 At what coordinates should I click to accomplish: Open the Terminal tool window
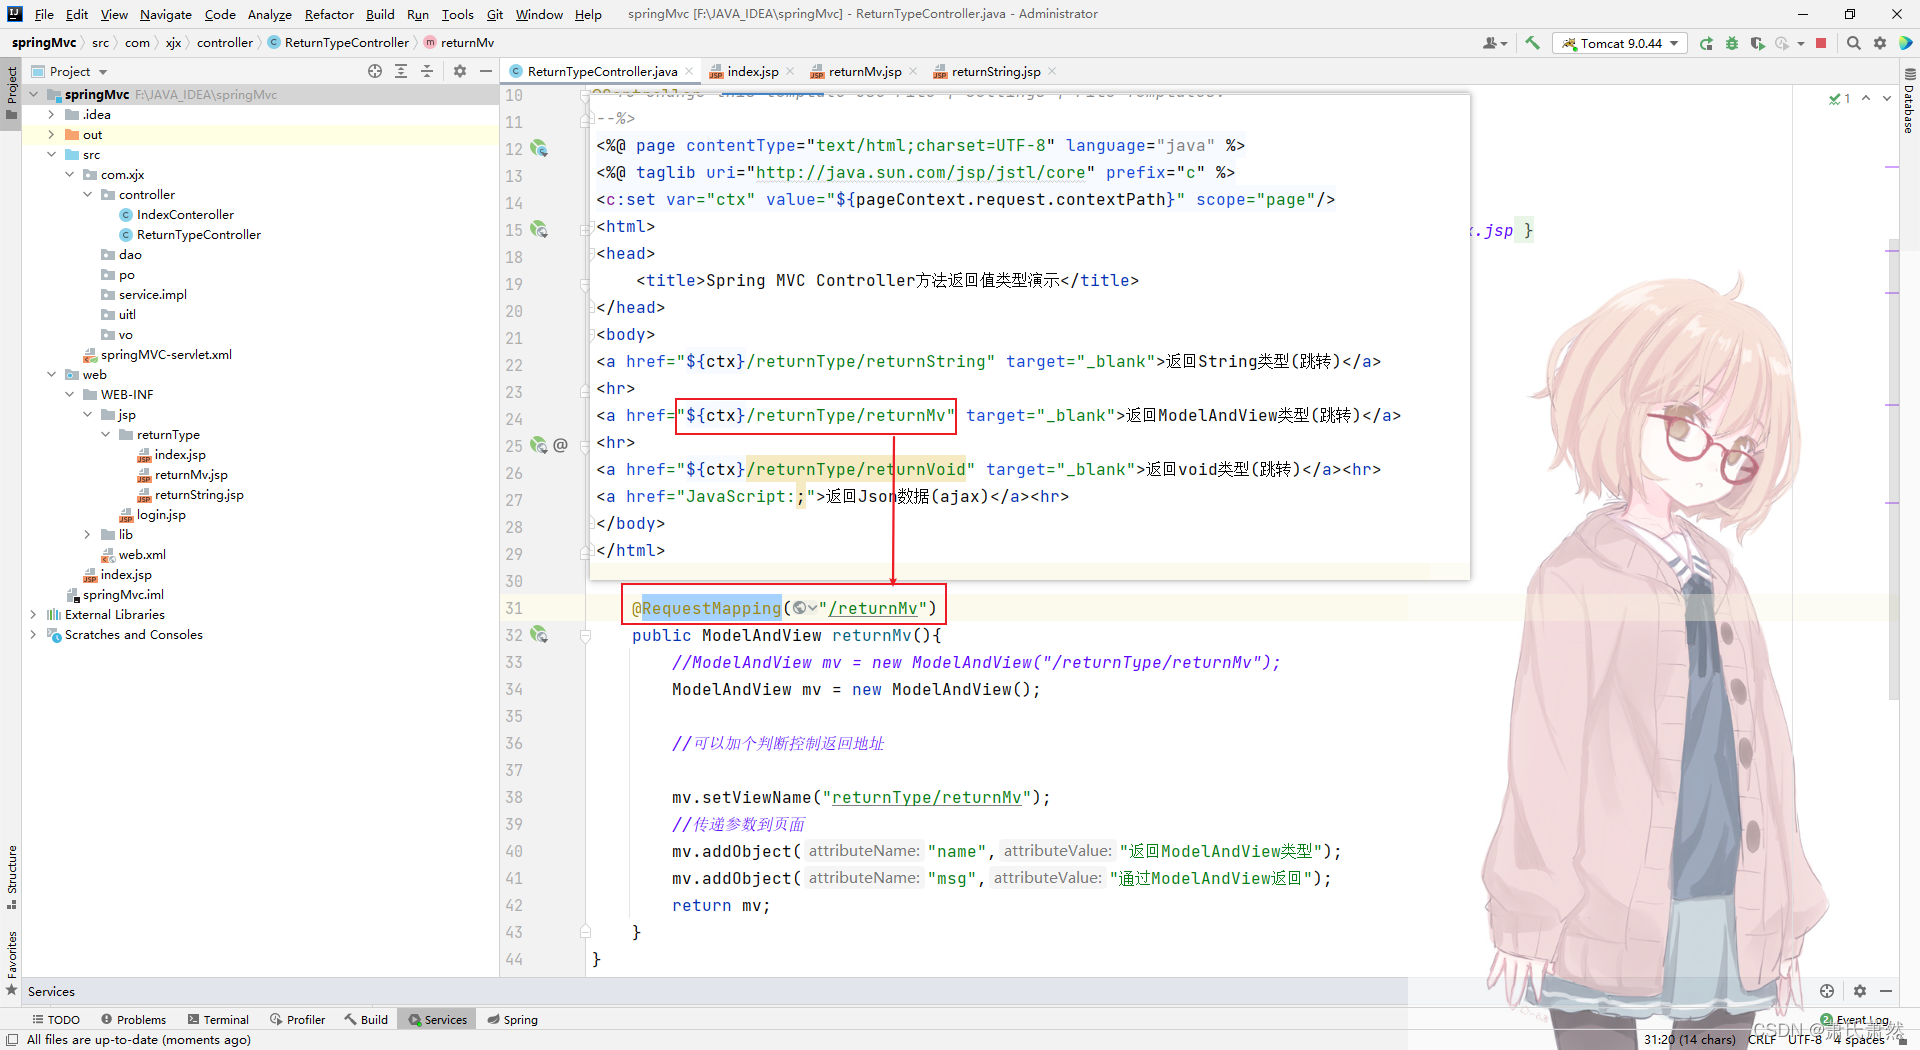coord(218,1019)
